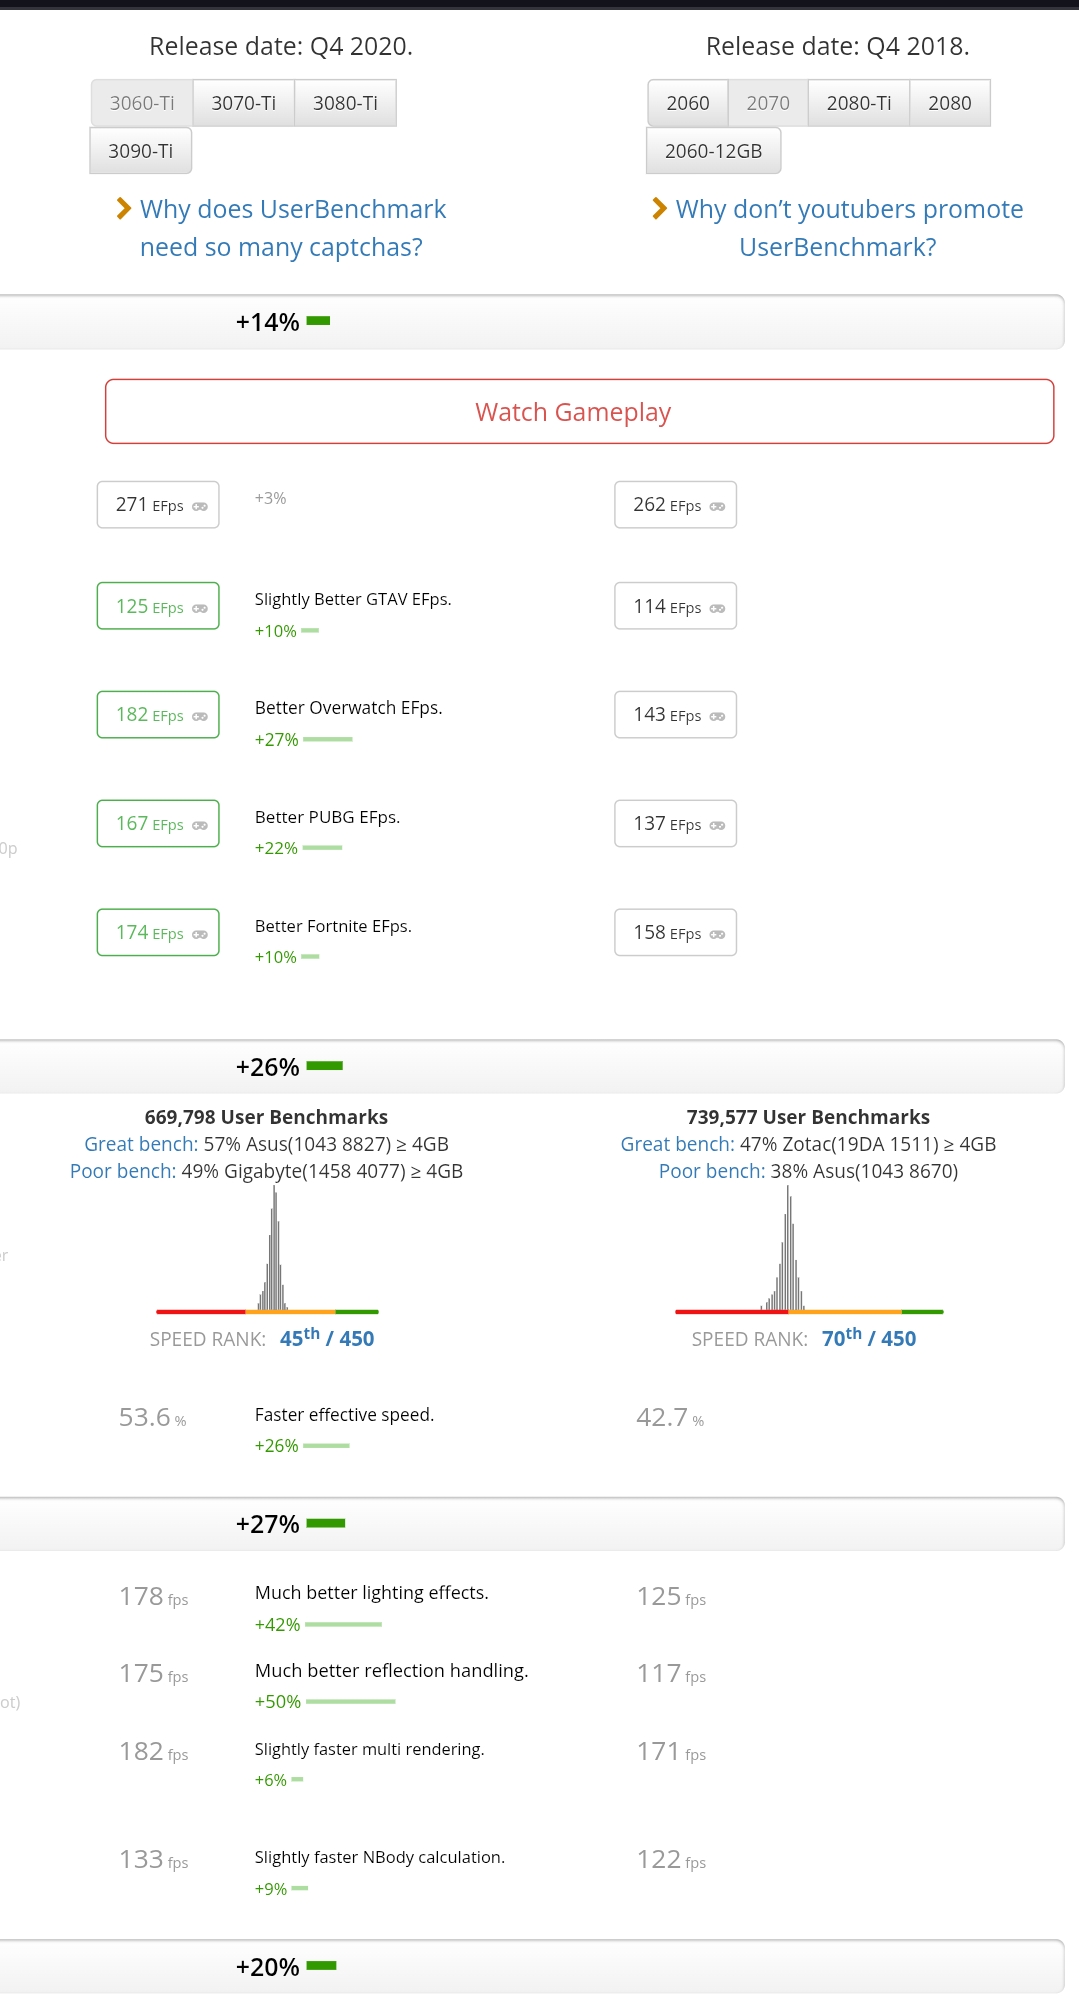Viewport: 1079px width, 2001px height.
Task: Expand the +26% section header bar
Action: 530,1067
